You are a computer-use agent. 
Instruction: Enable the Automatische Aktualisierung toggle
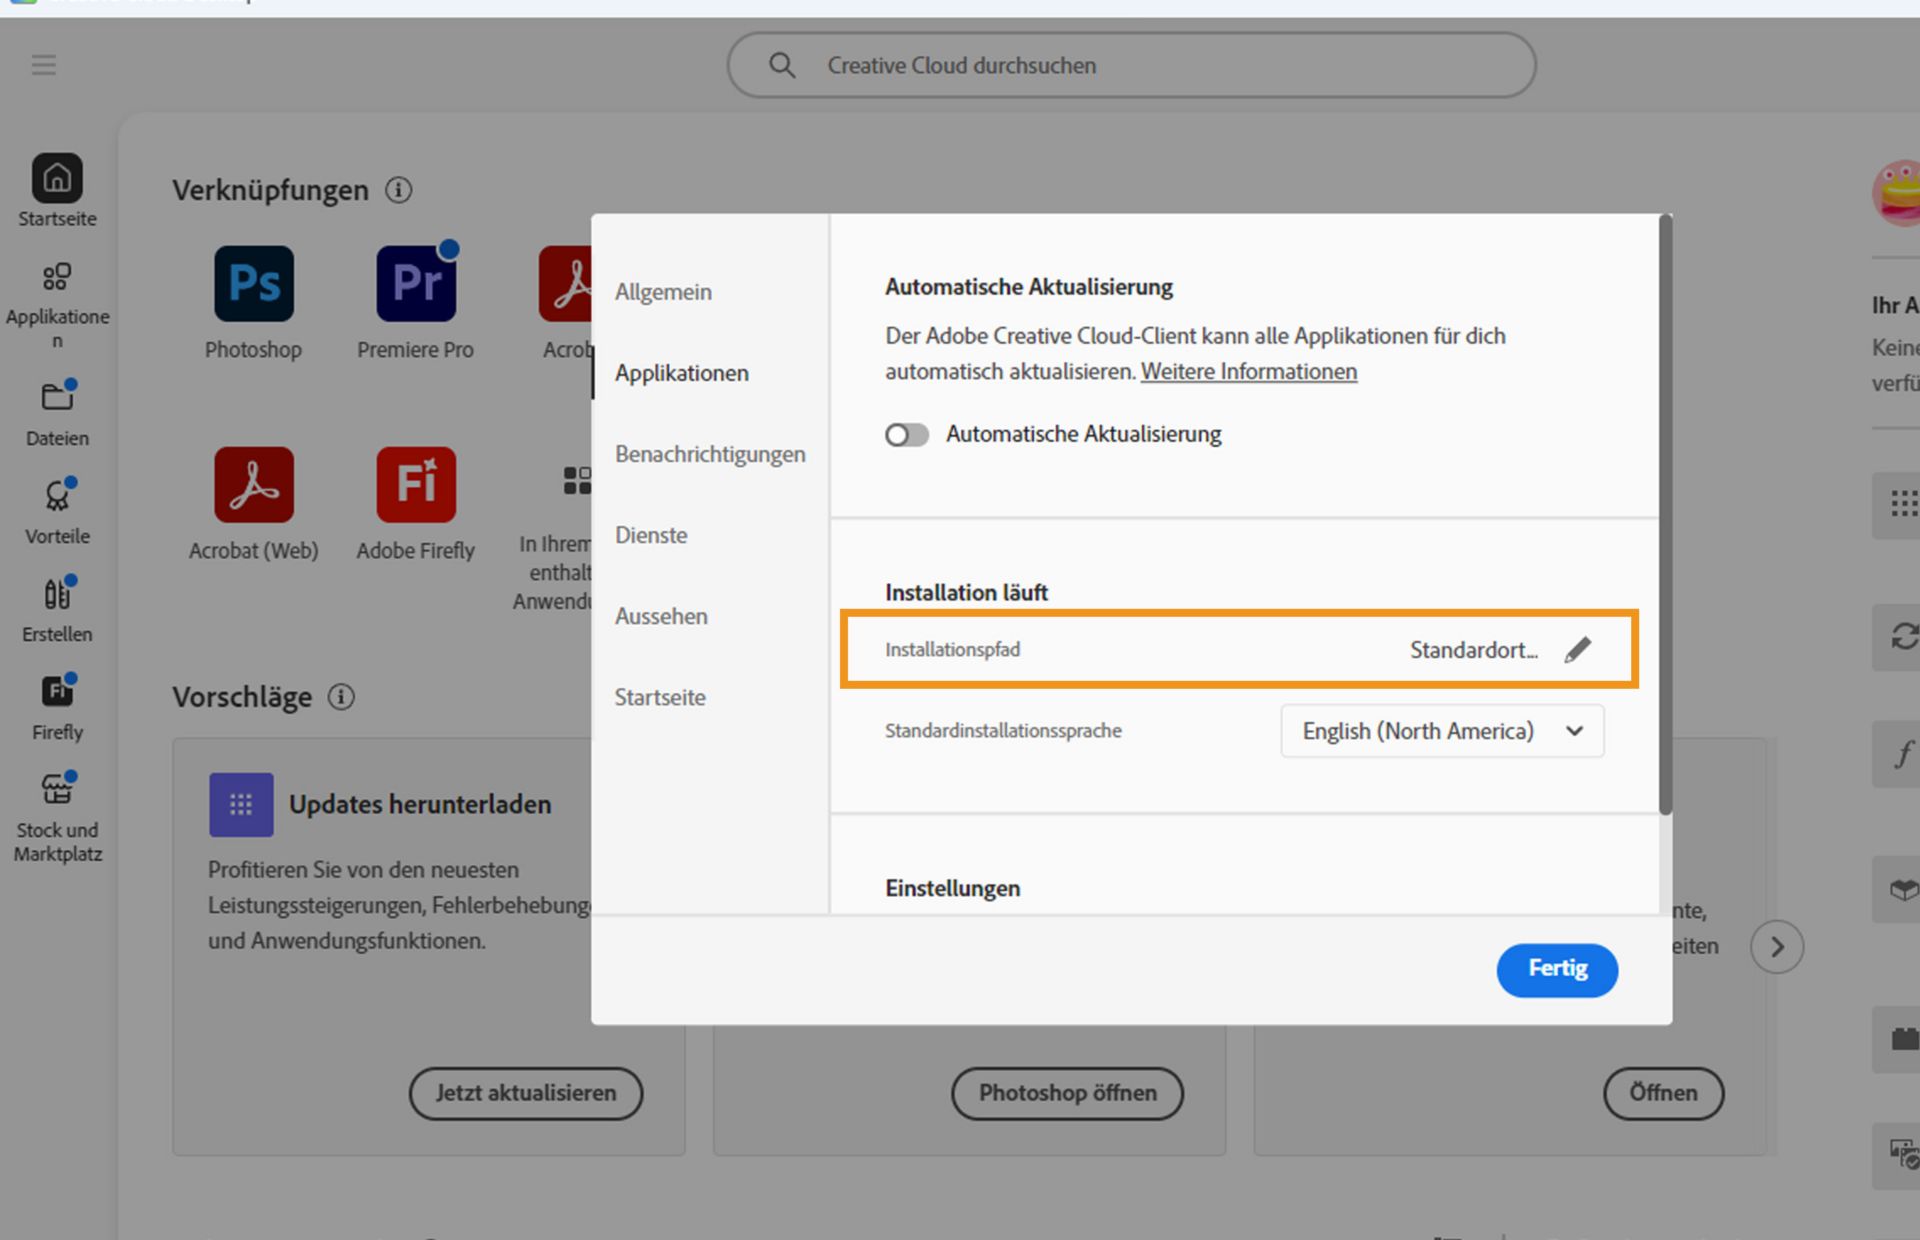point(907,435)
